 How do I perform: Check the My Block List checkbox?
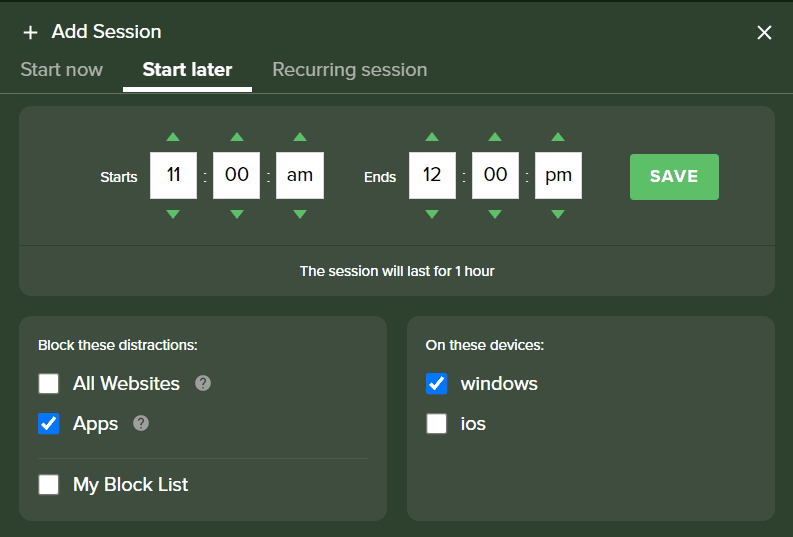(49, 484)
